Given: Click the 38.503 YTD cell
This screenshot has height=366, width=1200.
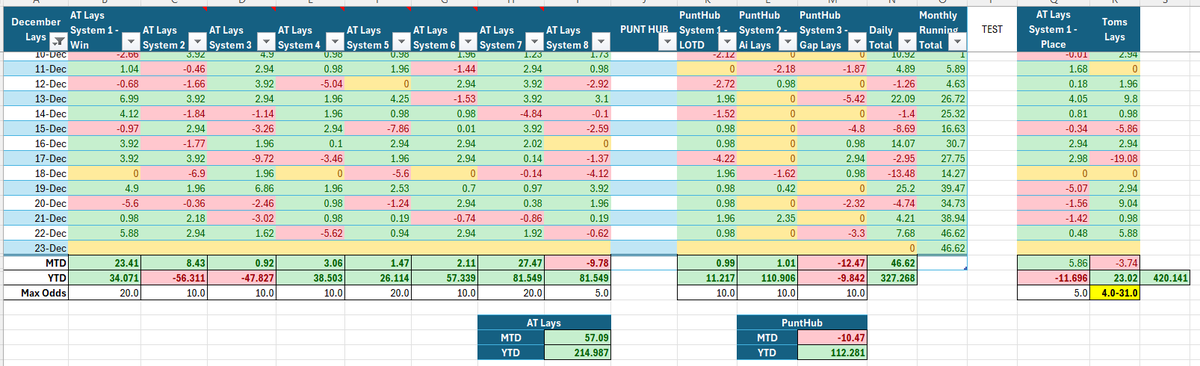Looking at the screenshot, I should 309,277.
